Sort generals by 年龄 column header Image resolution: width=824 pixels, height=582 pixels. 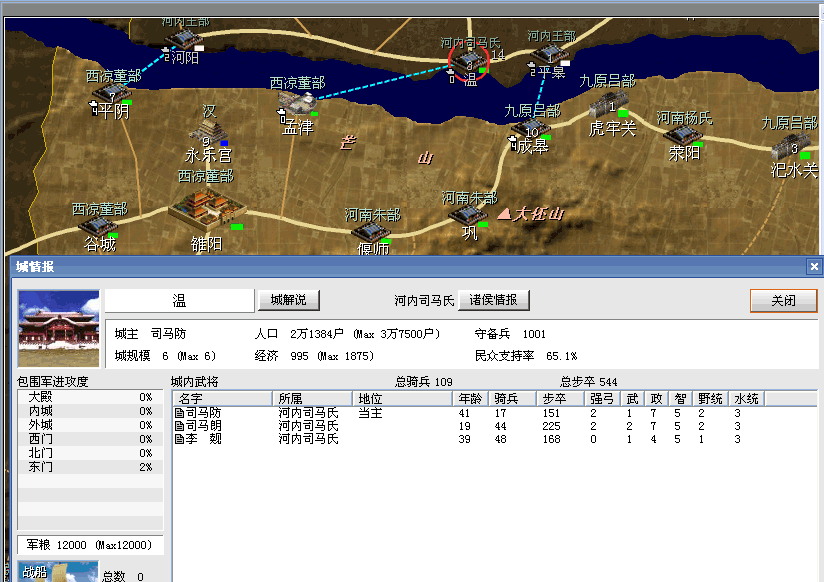point(471,399)
